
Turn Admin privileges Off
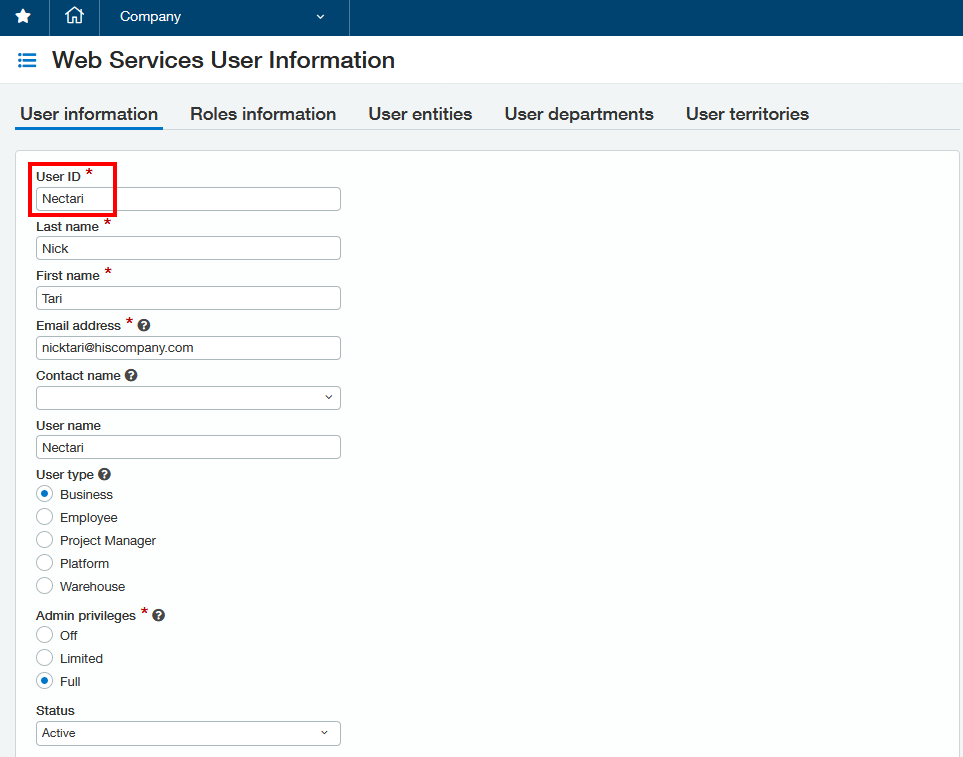tap(44, 636)
